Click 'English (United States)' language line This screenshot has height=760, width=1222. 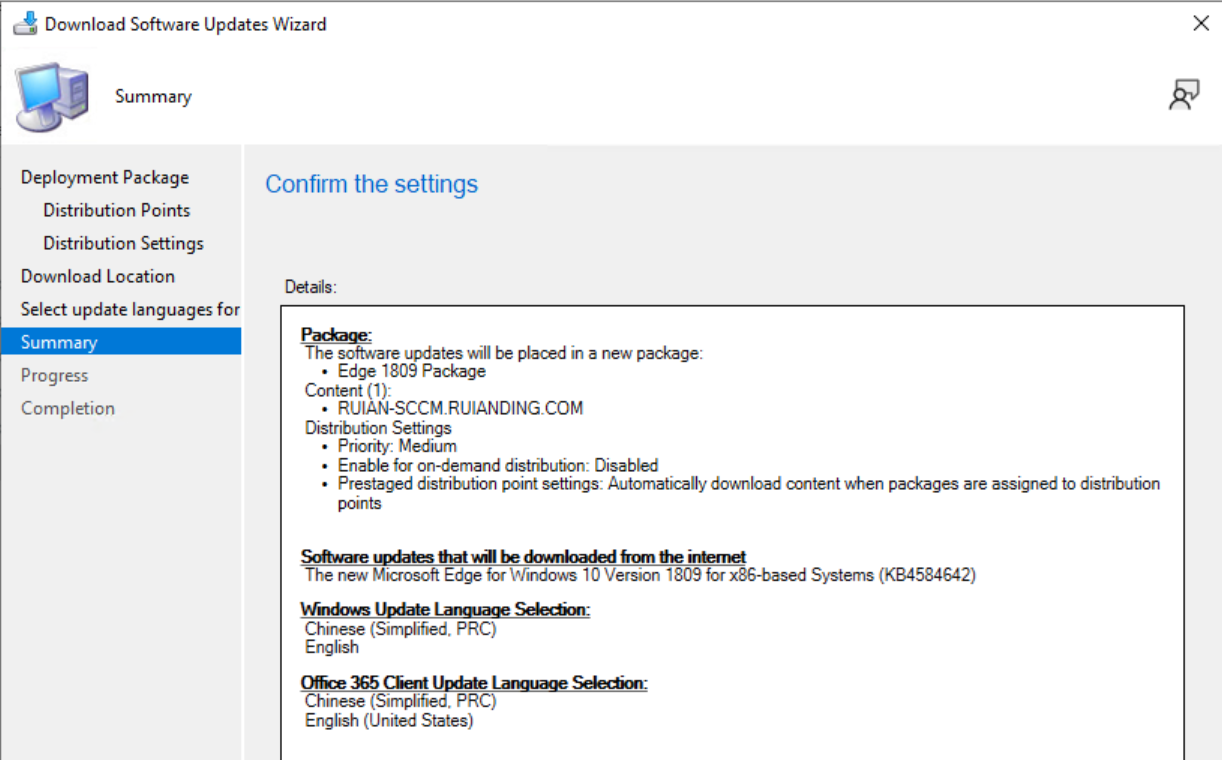click(x=389, y=720)
